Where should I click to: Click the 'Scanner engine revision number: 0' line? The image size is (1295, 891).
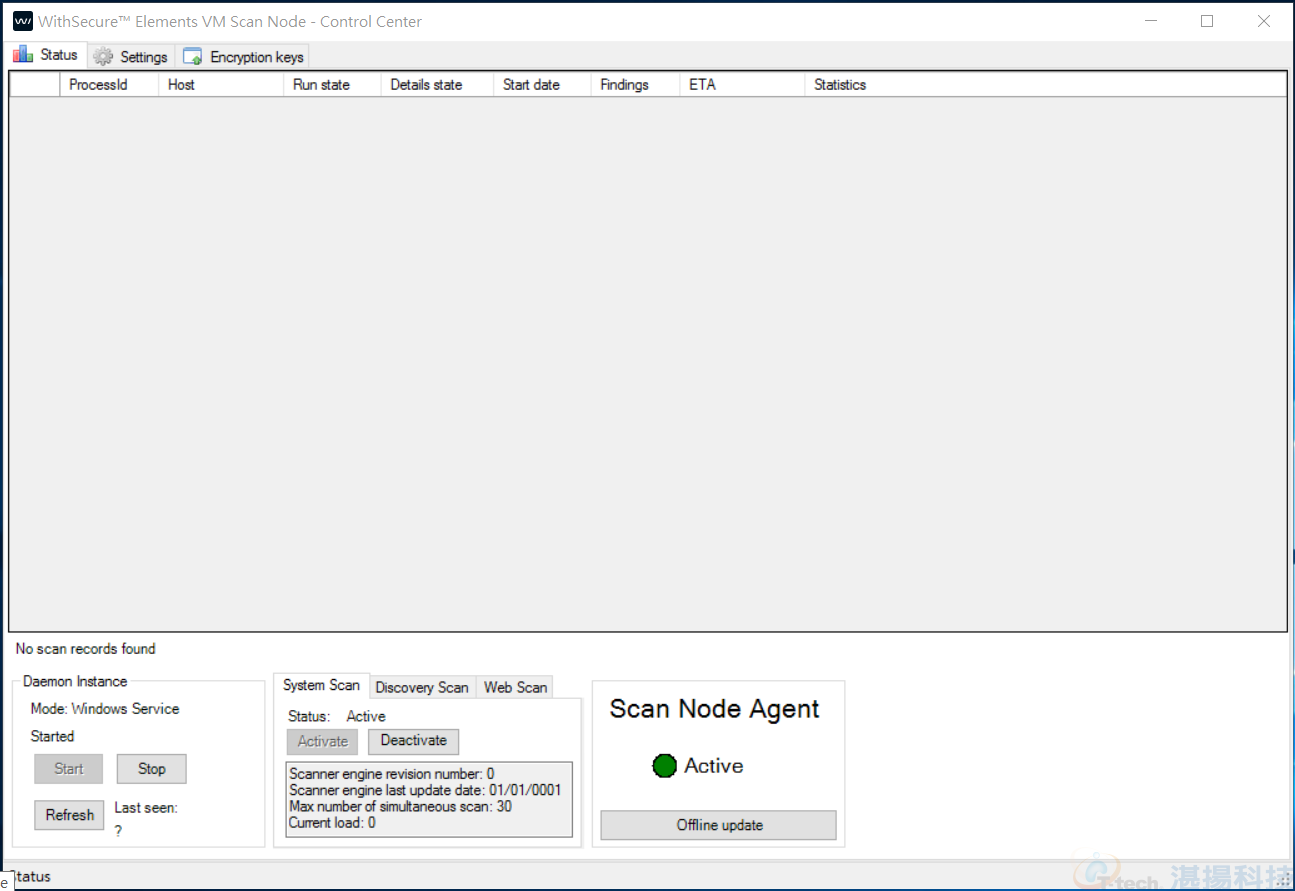[x=392, y=774]
